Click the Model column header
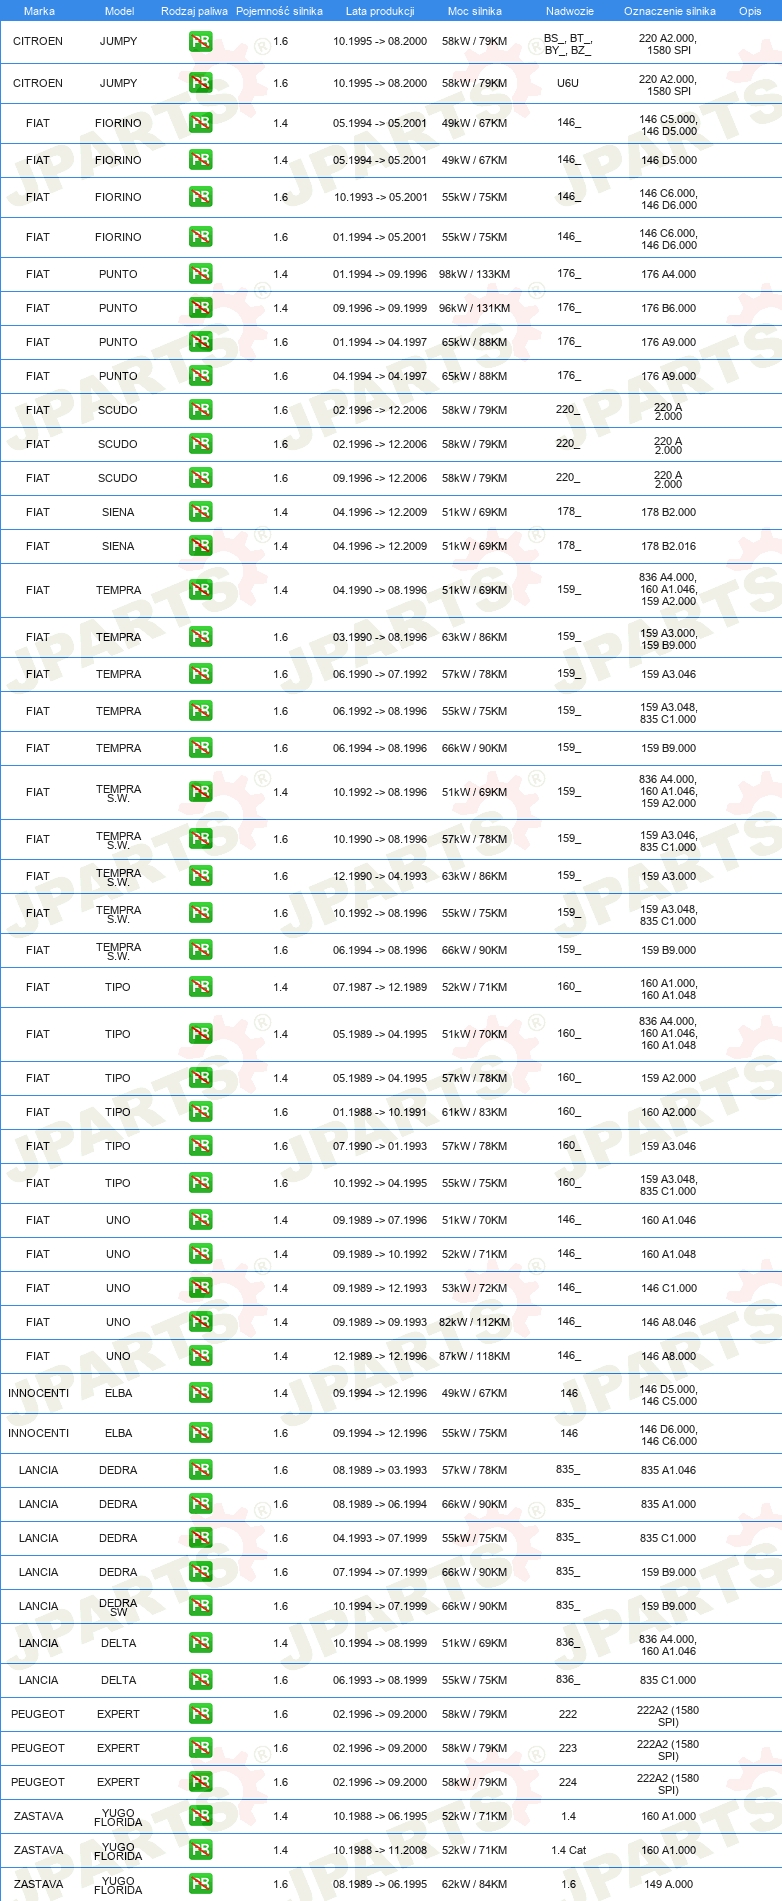Screen dimensions: 782x1901 [119, 11]
